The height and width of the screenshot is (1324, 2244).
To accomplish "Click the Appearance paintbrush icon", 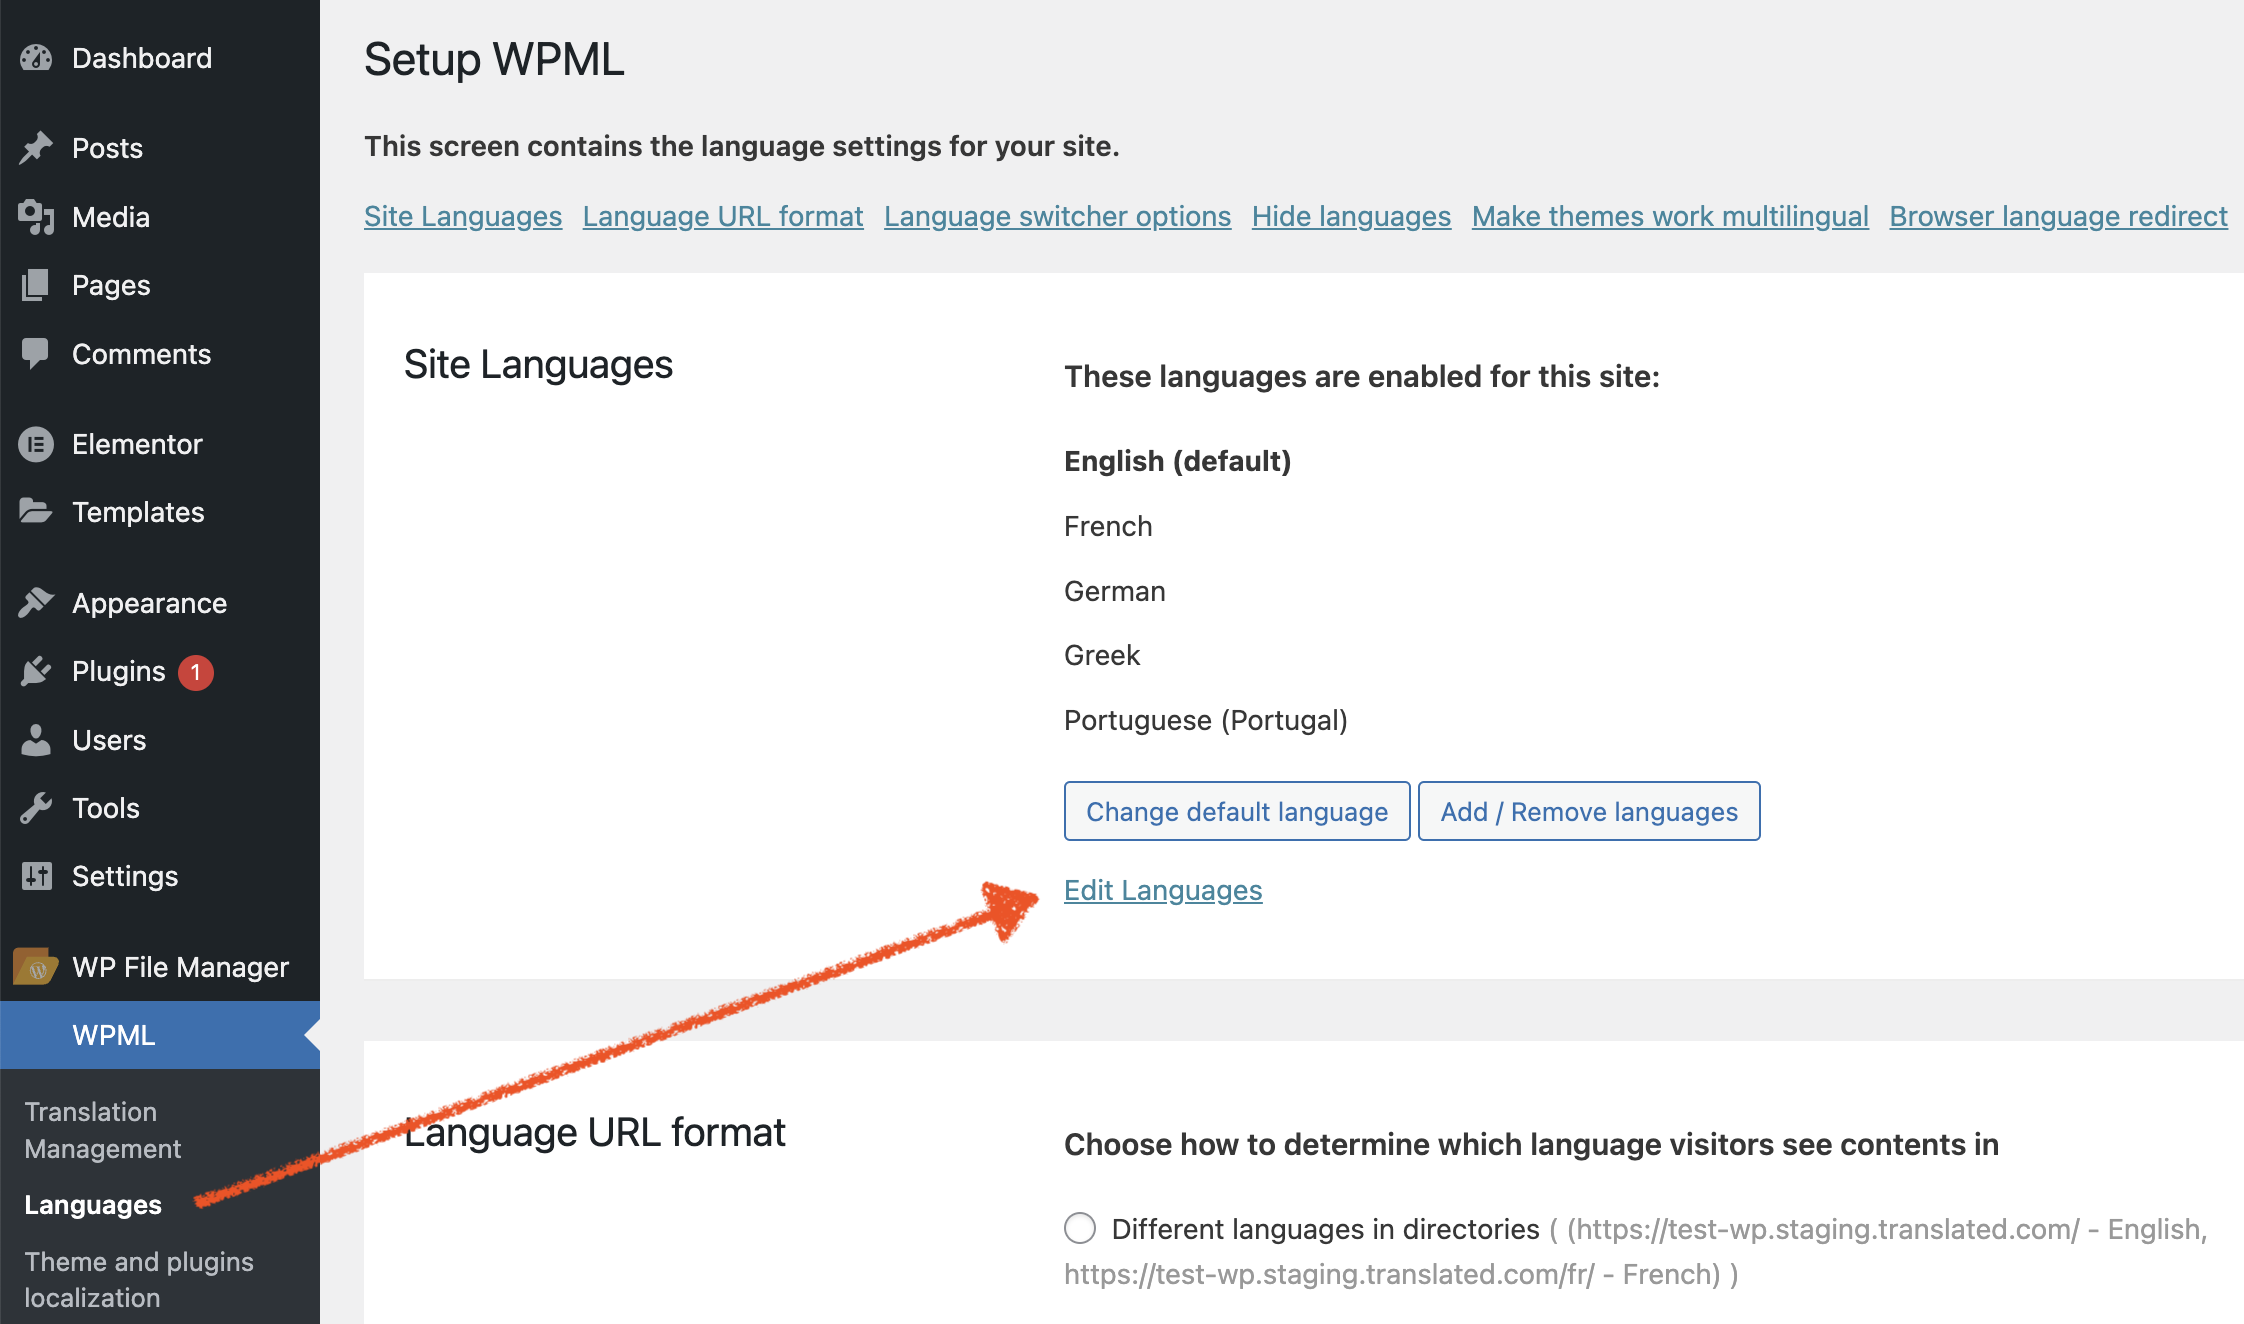I will click(x=36, y=603).
